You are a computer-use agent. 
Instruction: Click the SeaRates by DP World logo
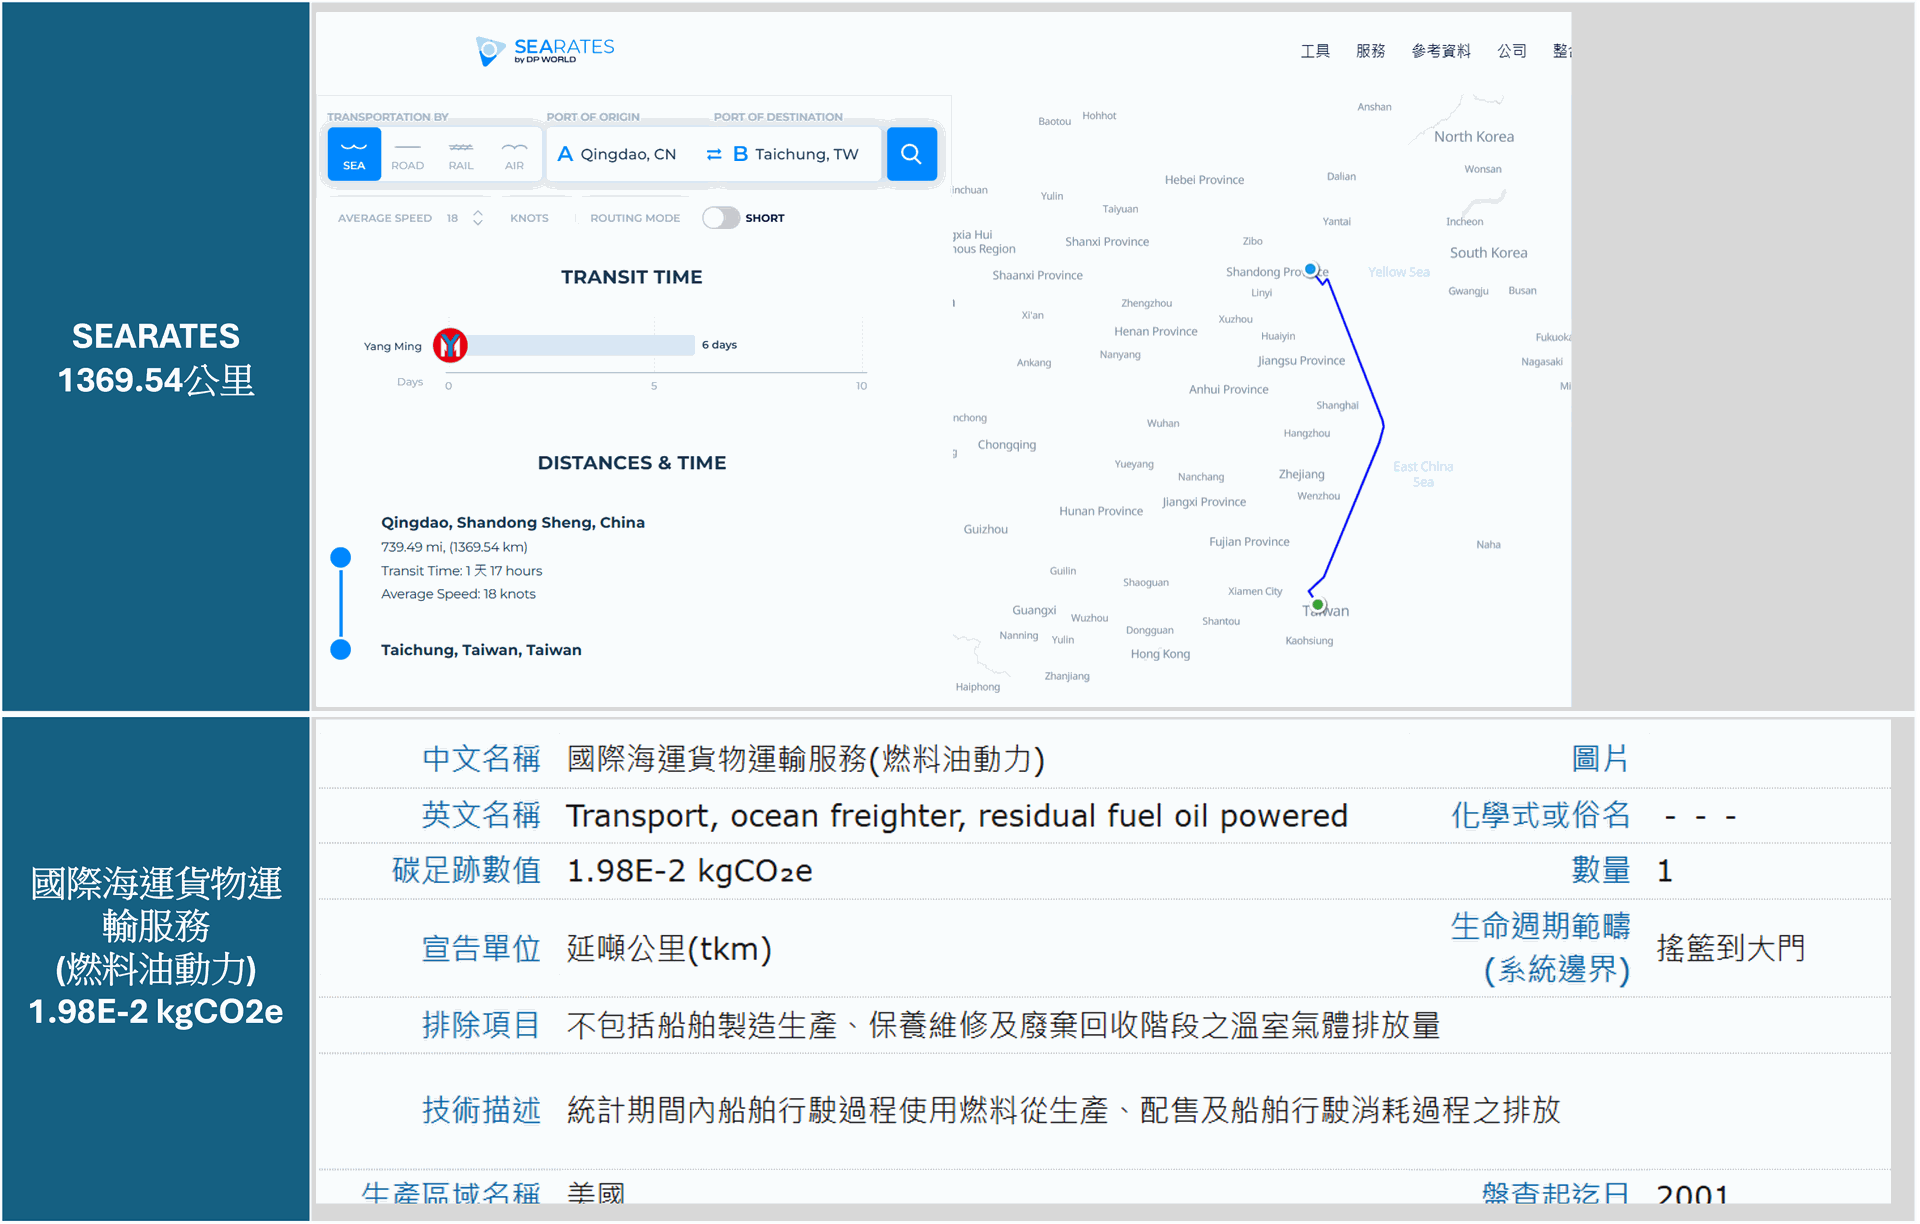coord(545,50)
